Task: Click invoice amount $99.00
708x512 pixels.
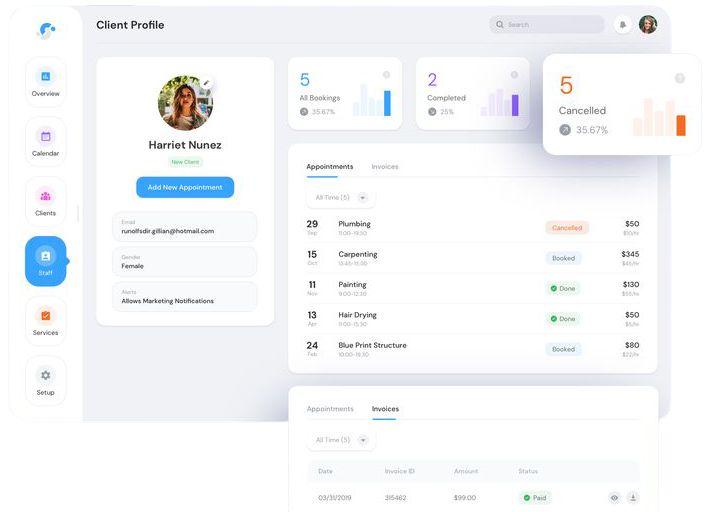Action: (x=465, y=498)
